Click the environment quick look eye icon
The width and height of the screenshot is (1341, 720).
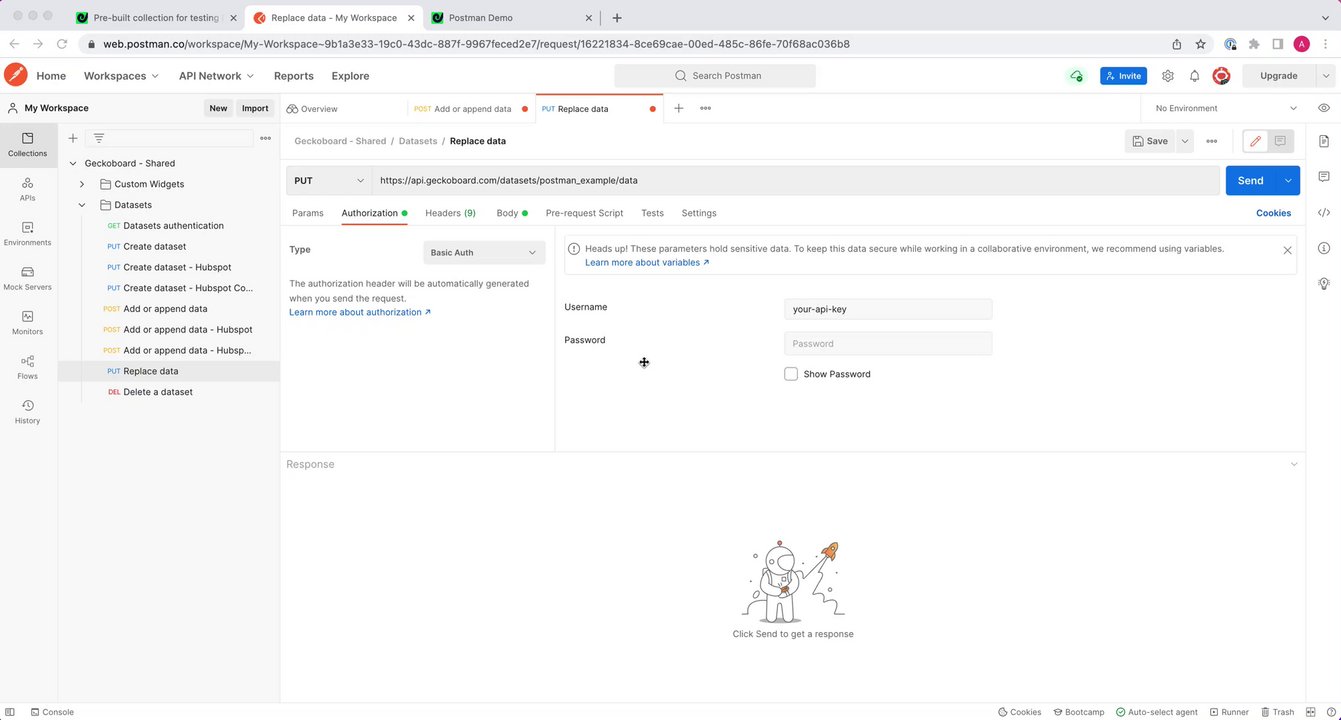[1324, 108]
